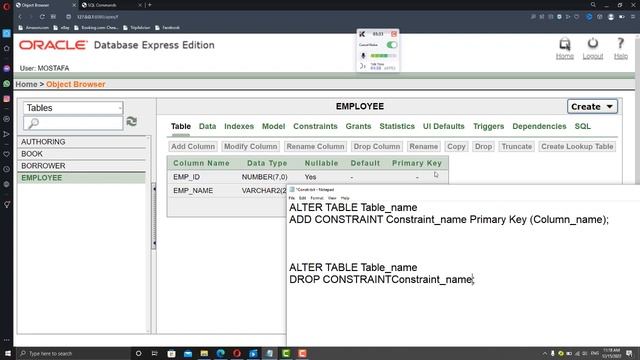640x360 pixels.
Task: Click the browser reload button
Action: coord(42,17)
